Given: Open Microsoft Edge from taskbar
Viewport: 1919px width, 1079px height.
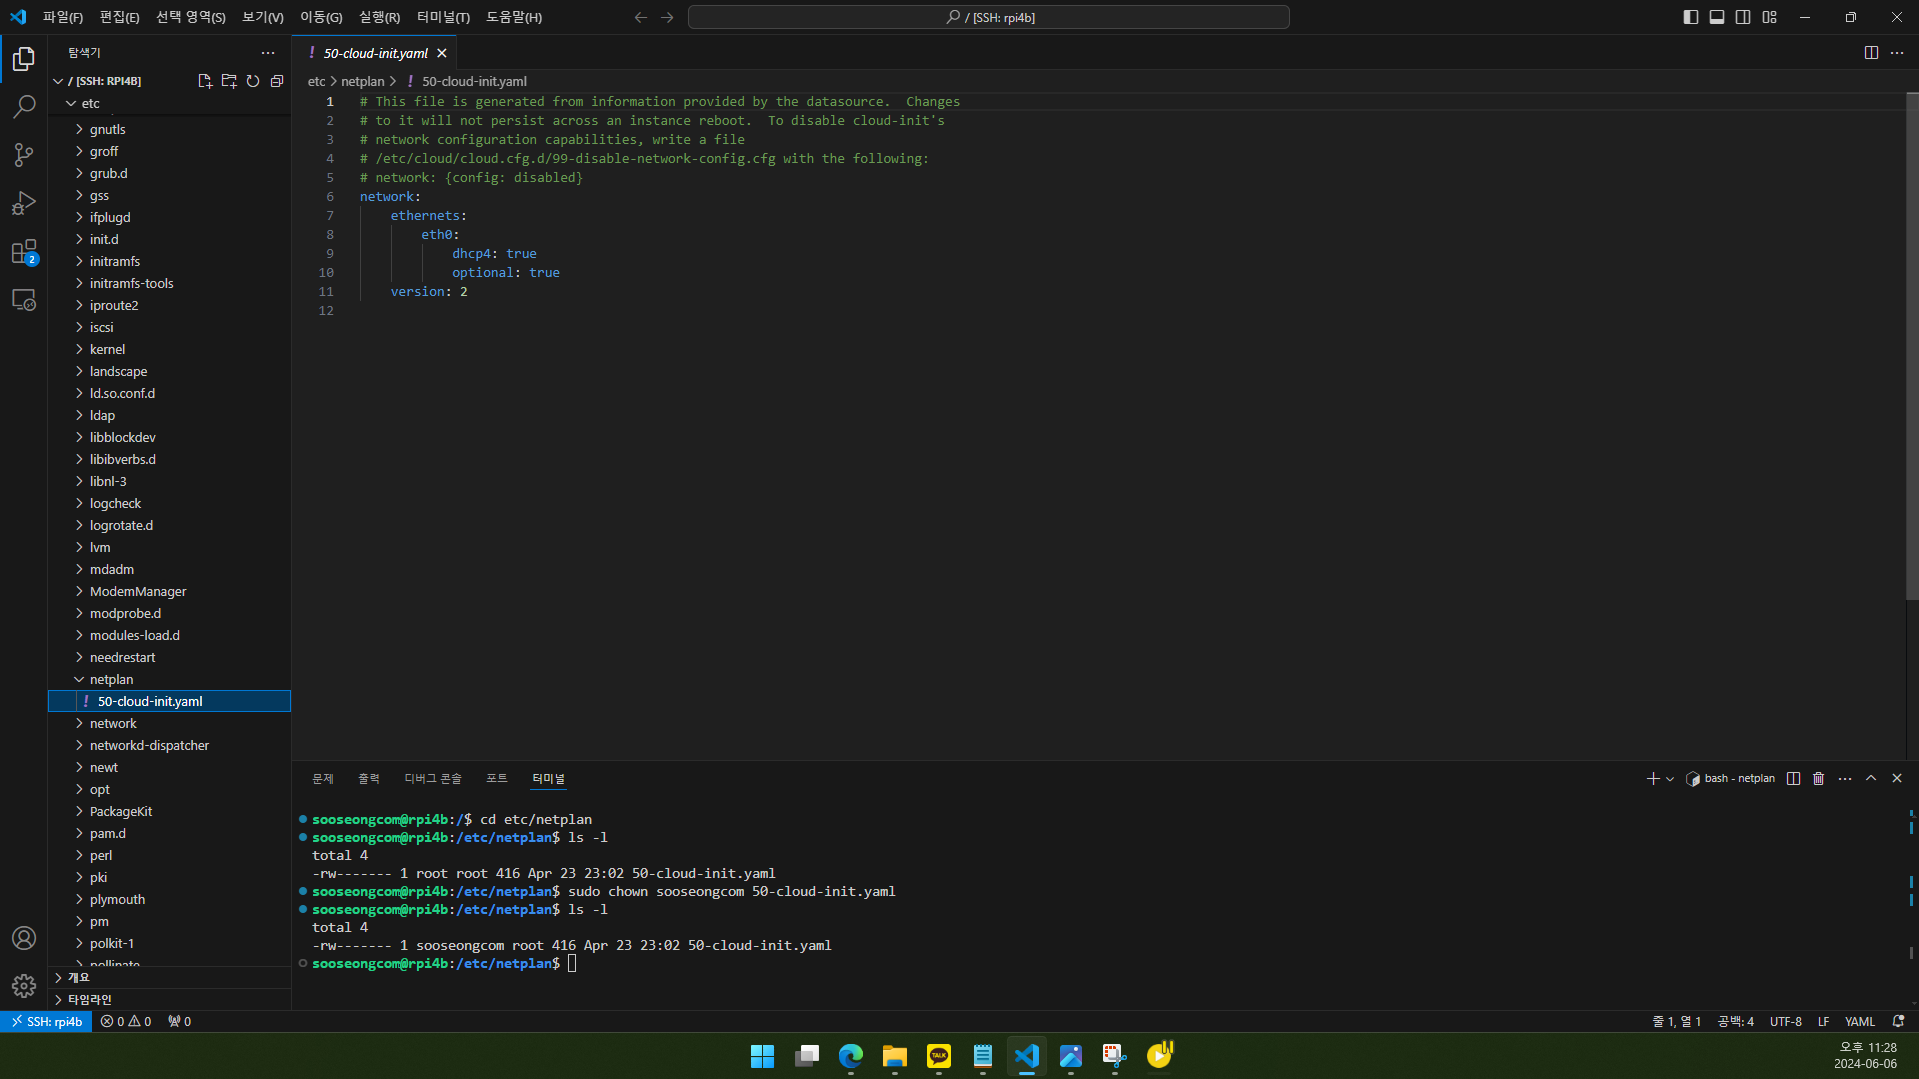Looking at the screenshot, I should click(851, 1056).
